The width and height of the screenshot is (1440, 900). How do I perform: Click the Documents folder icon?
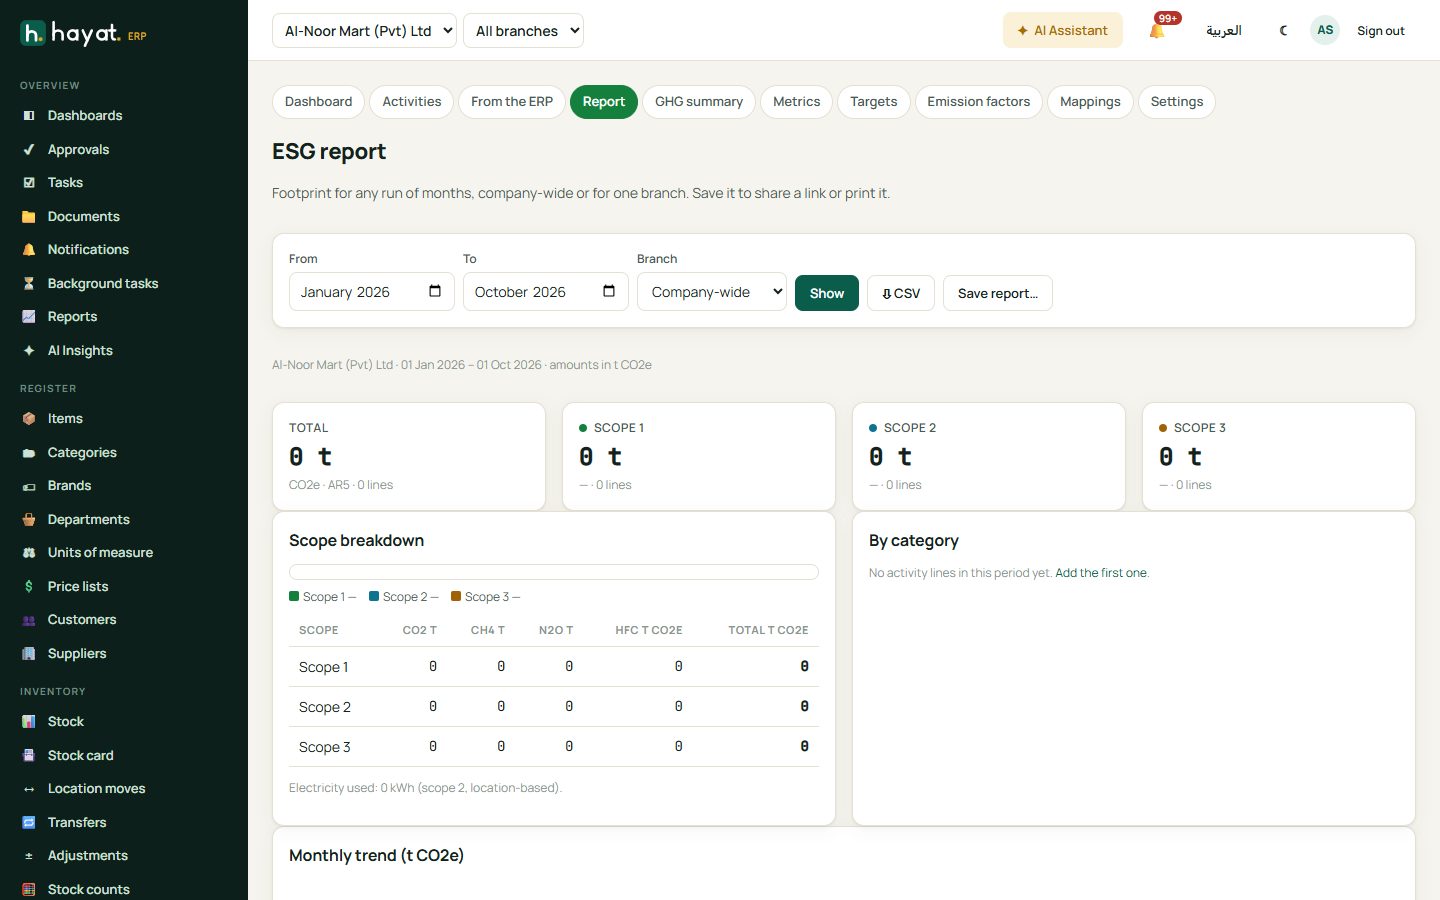[29, 217]
